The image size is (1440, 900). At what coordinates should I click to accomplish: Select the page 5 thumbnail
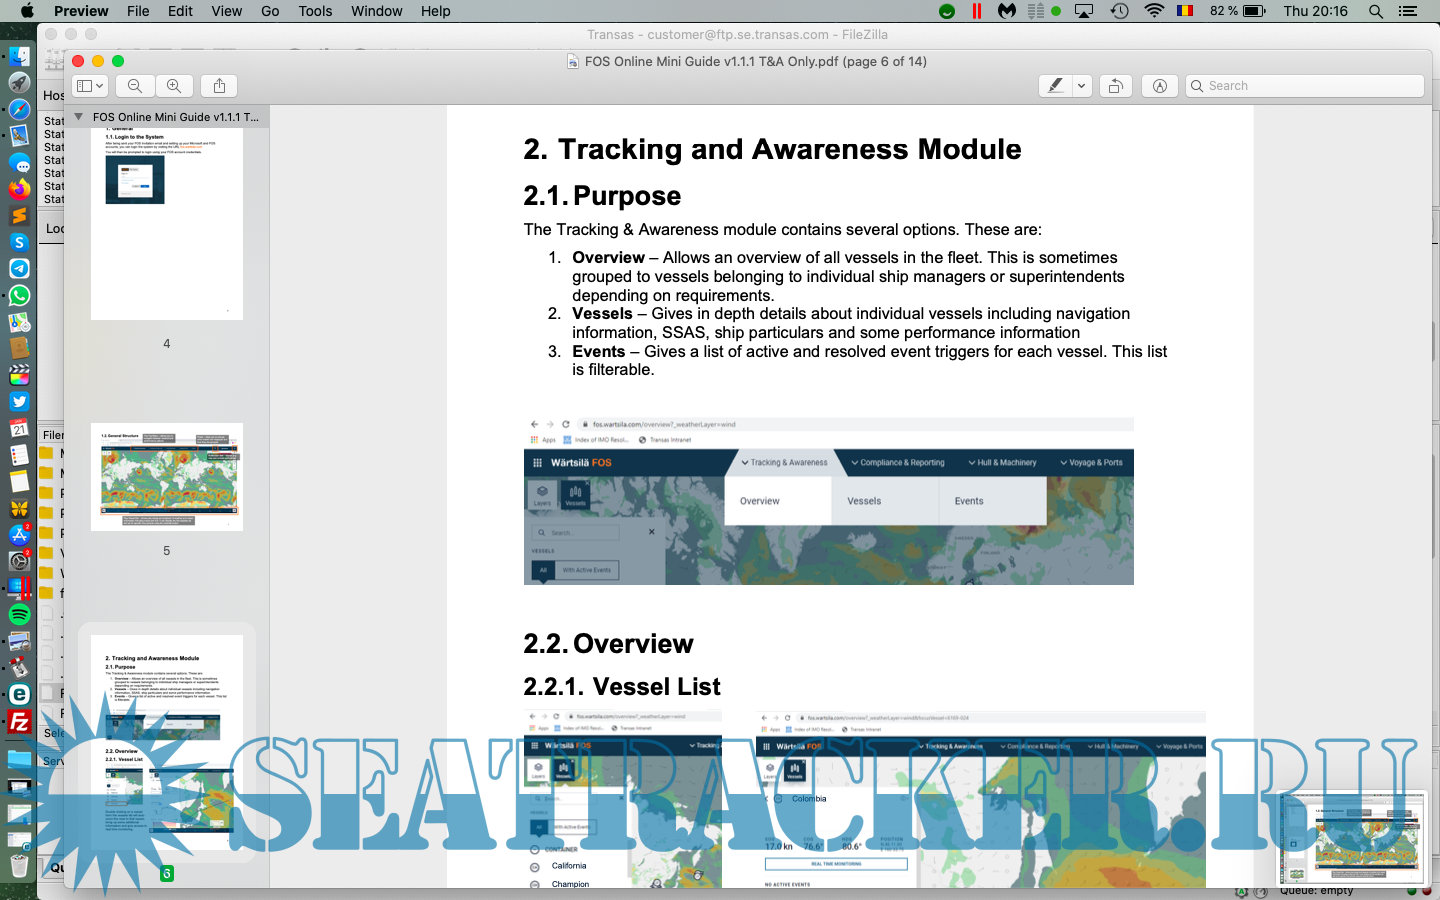(167, 477)
